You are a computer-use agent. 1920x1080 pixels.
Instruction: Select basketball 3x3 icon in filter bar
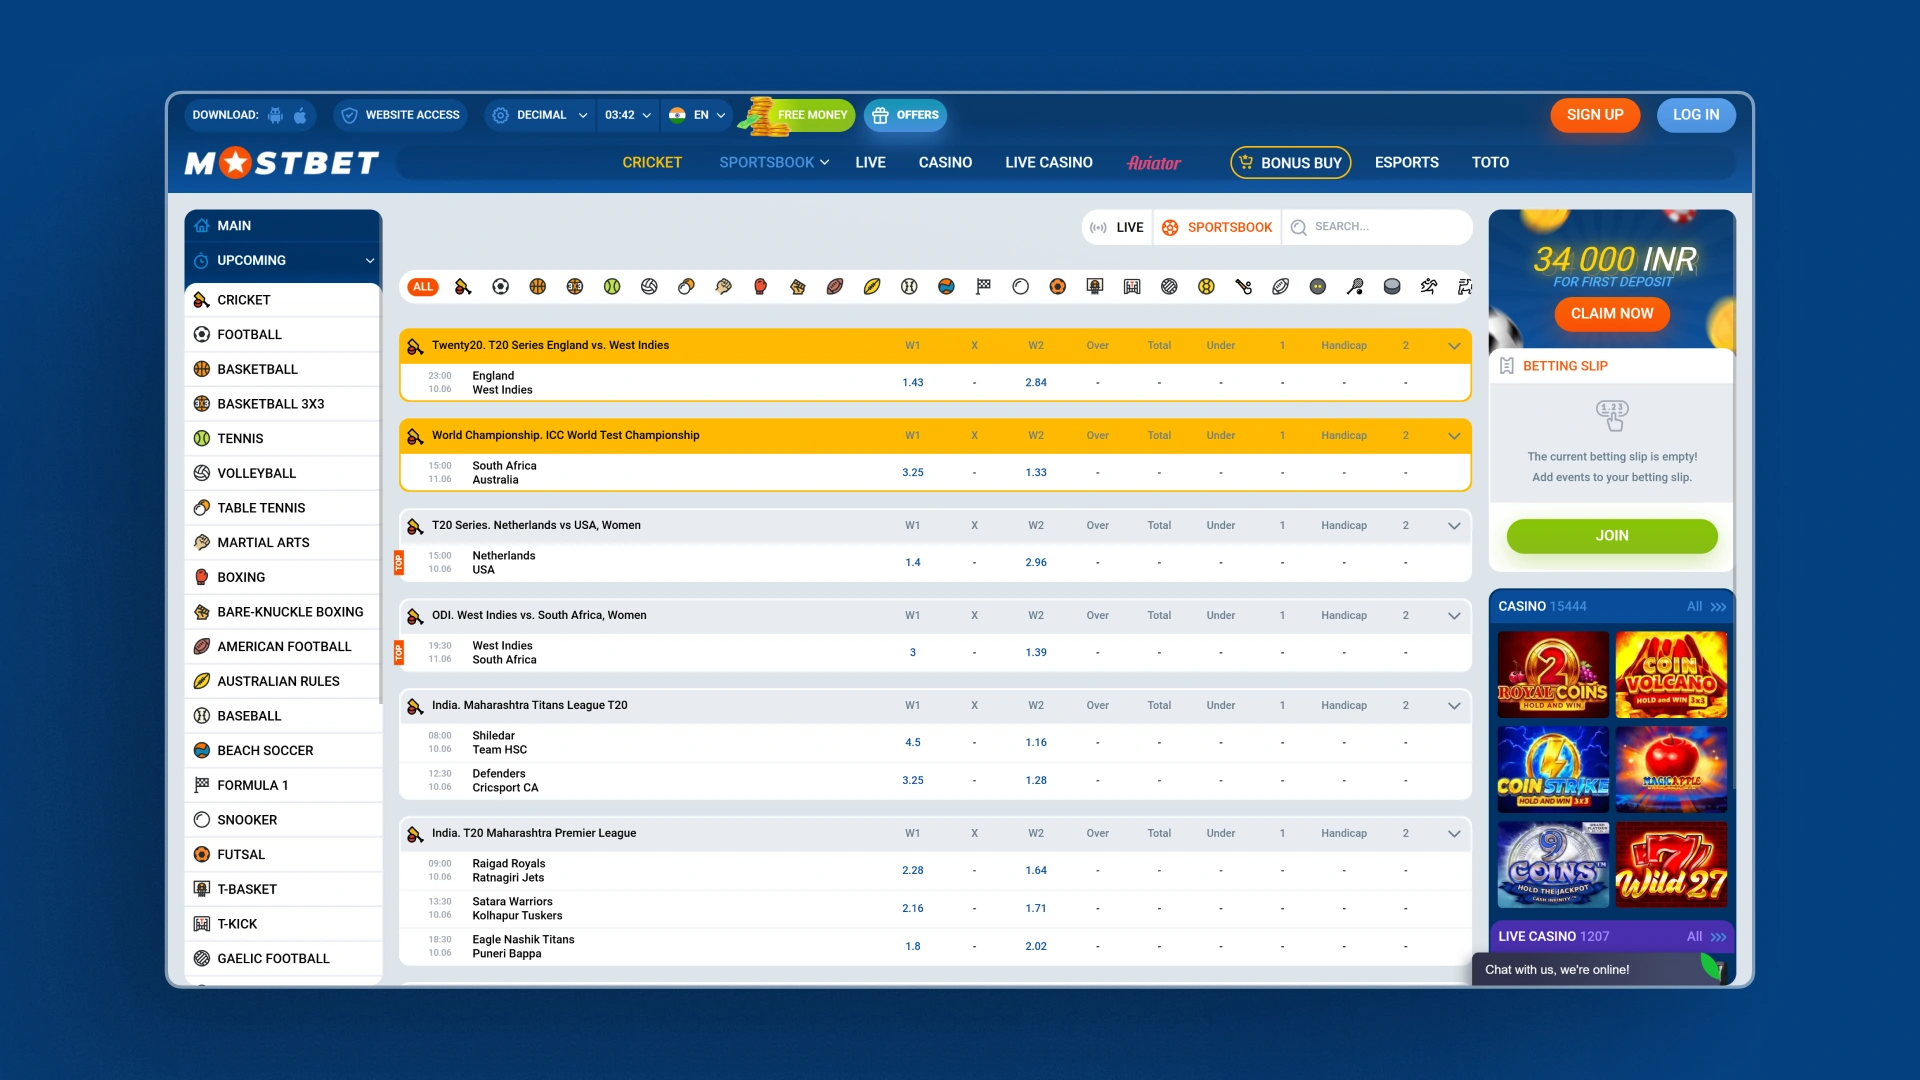(575, 287)
